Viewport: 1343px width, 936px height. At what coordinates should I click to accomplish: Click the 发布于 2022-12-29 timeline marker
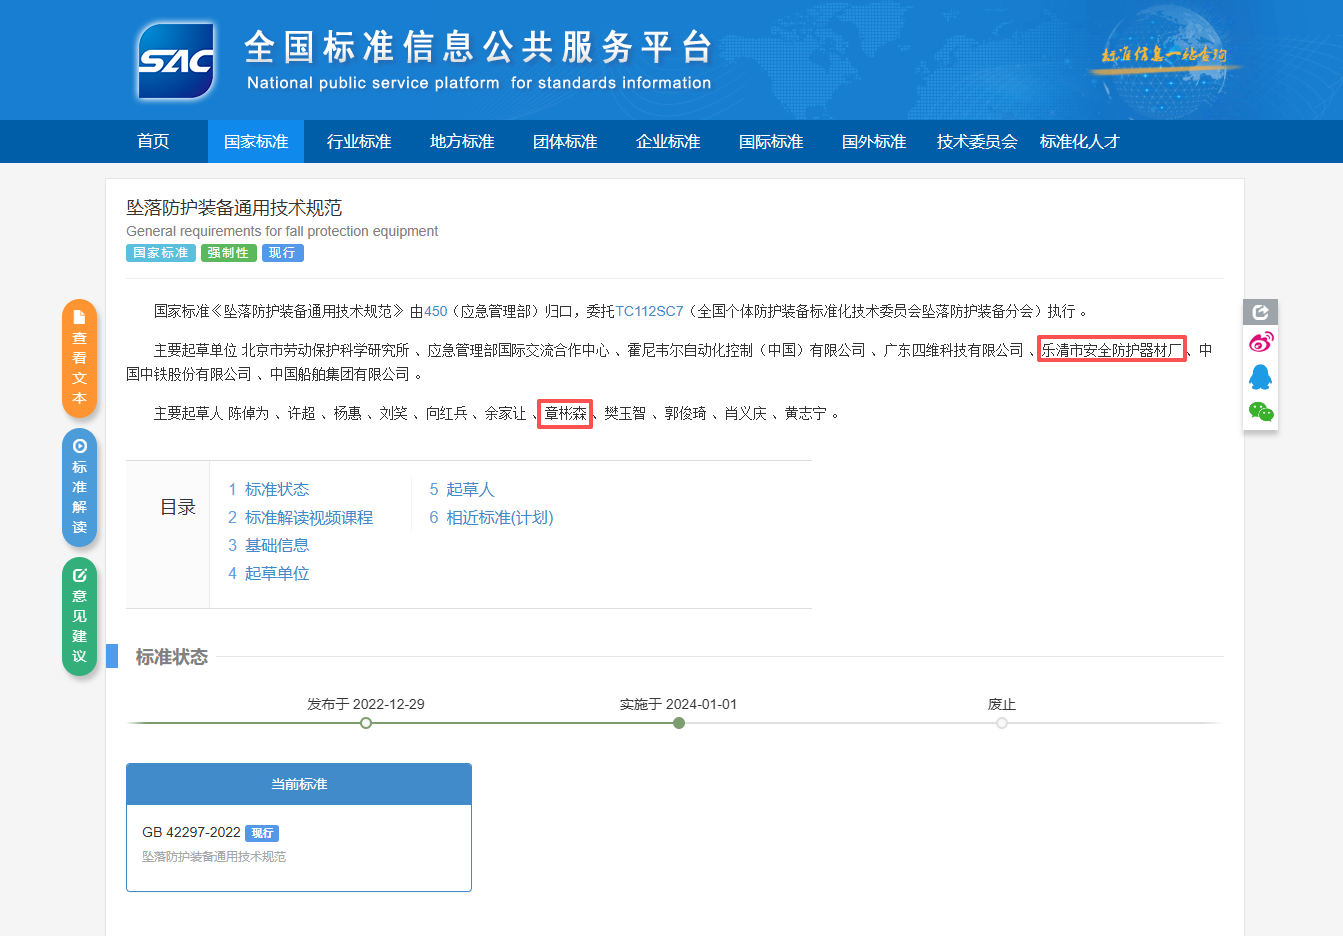click(366, 722)
